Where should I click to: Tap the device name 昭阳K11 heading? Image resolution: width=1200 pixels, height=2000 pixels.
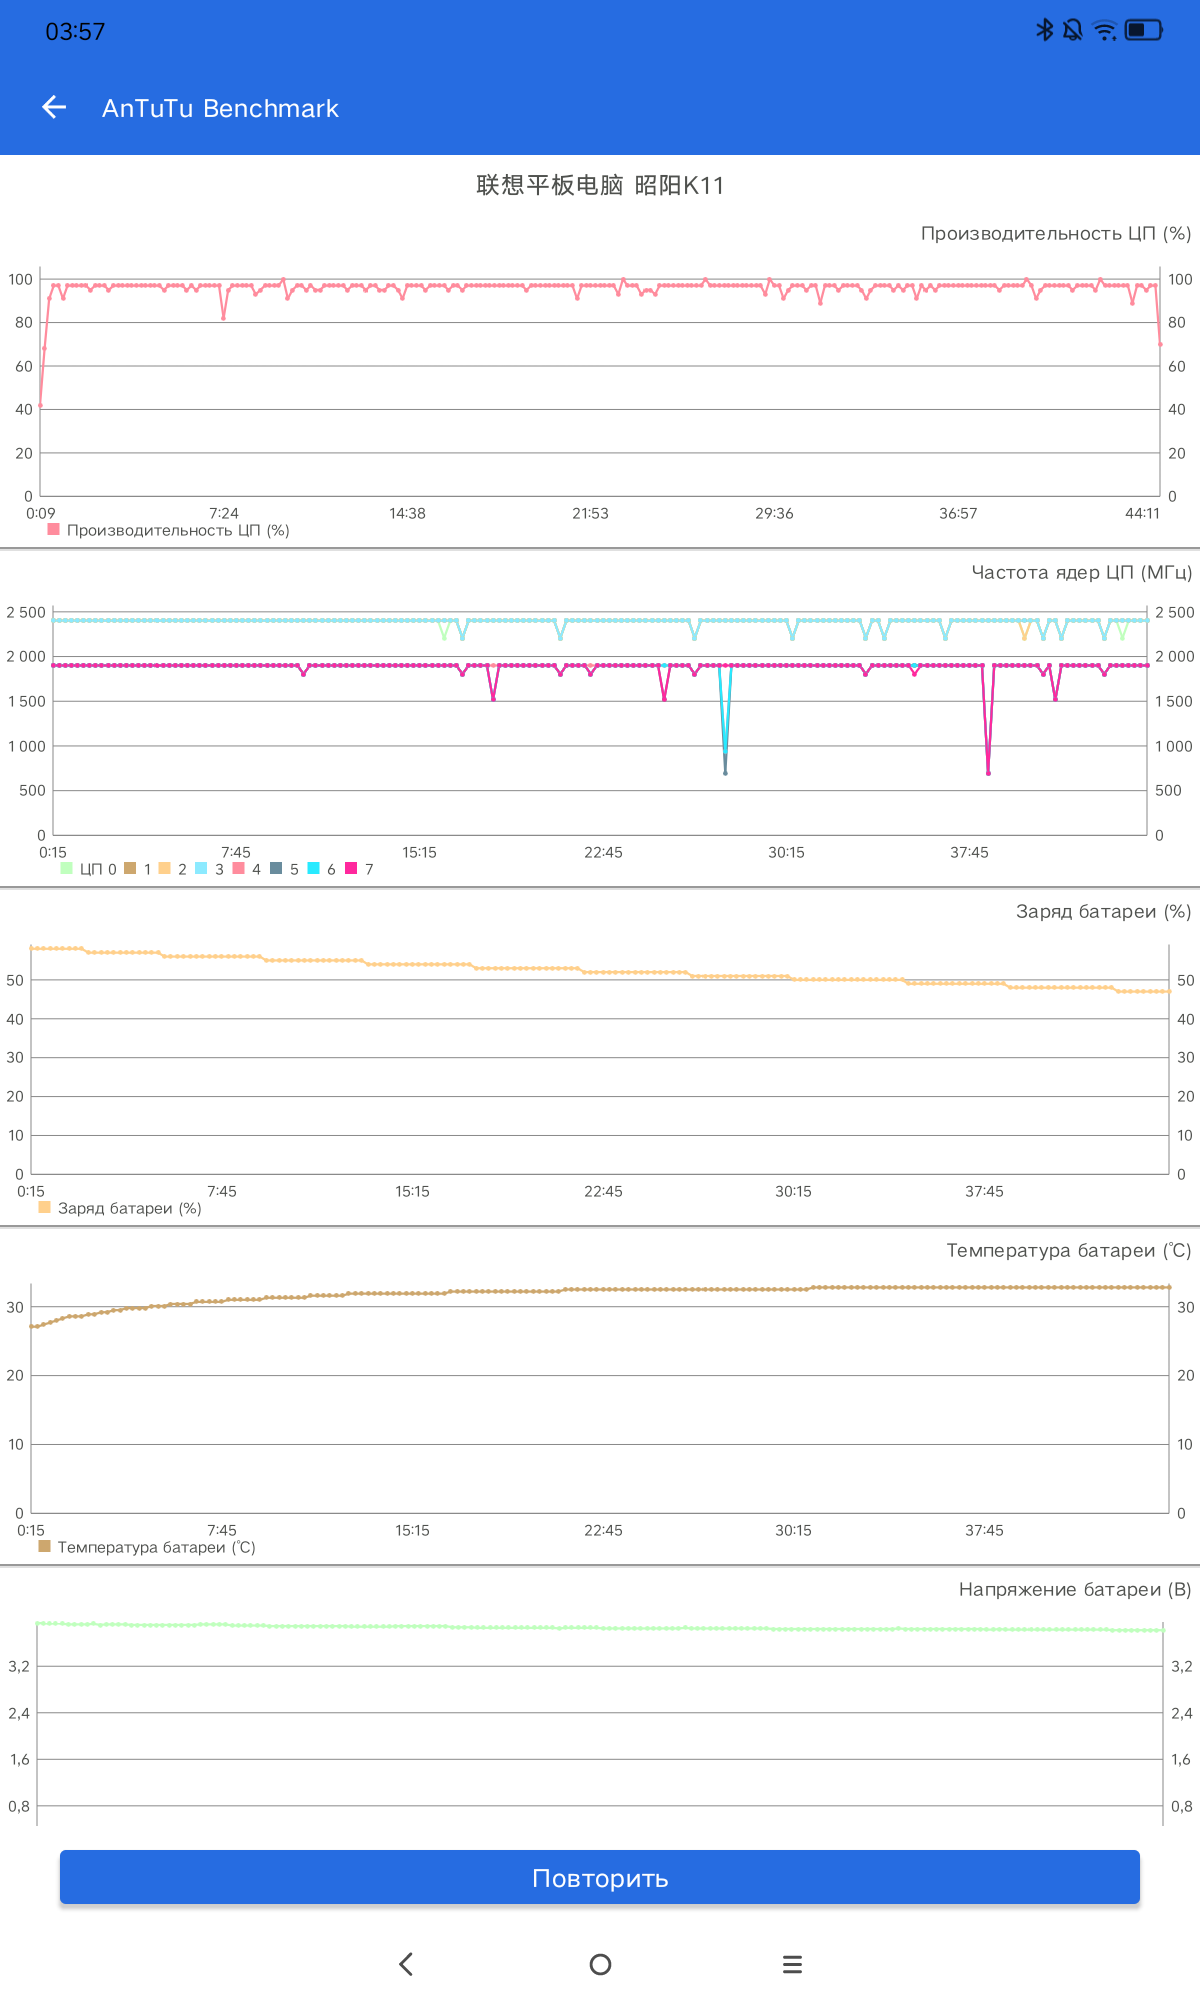pos(600,185)
